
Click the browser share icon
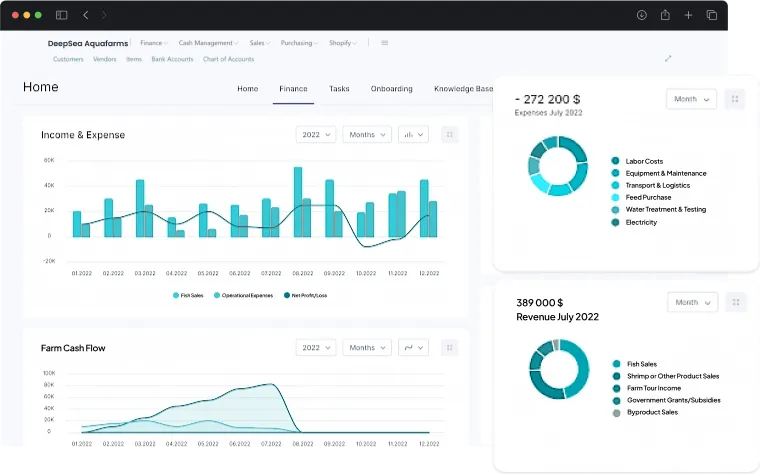coord(665,15)
